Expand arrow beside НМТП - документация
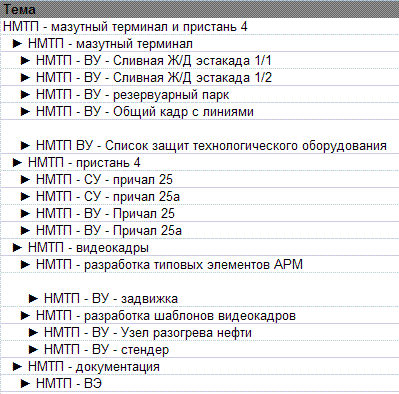This screenshot has height=394, width=399. (x=17, y=367)
